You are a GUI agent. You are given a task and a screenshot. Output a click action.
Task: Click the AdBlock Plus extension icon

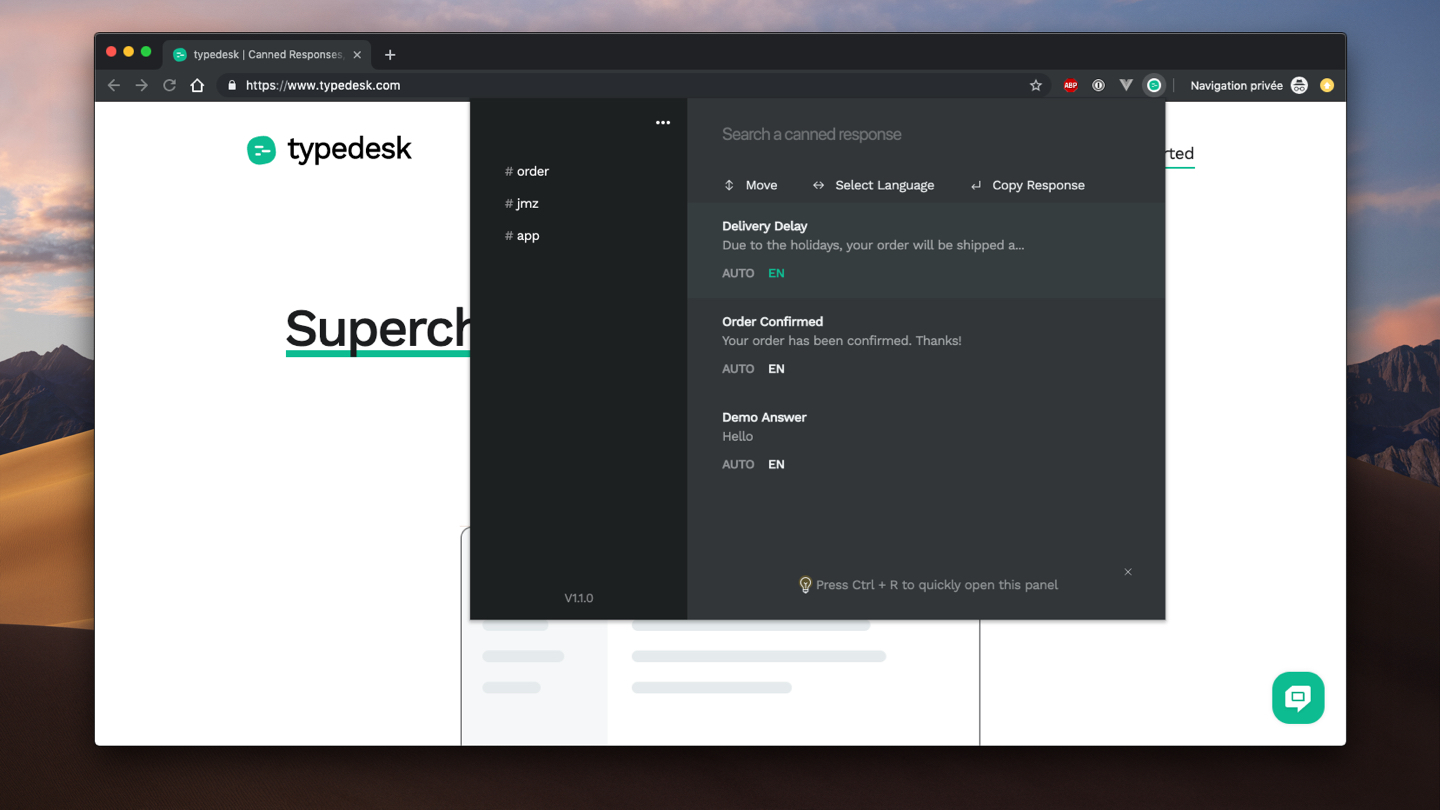(1070, 86)
